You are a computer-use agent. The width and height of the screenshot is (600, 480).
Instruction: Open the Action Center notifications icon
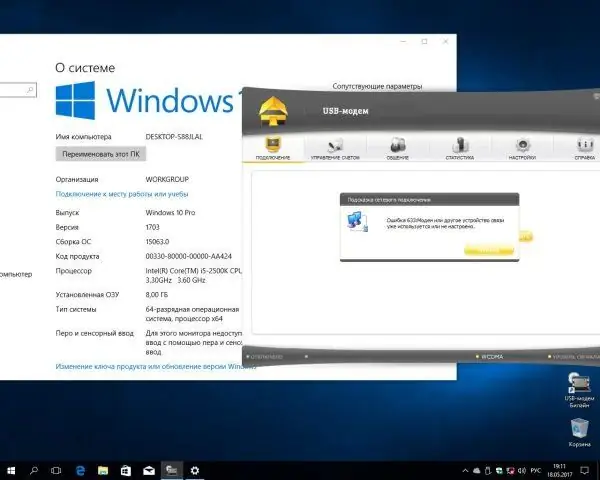point(585,470)
